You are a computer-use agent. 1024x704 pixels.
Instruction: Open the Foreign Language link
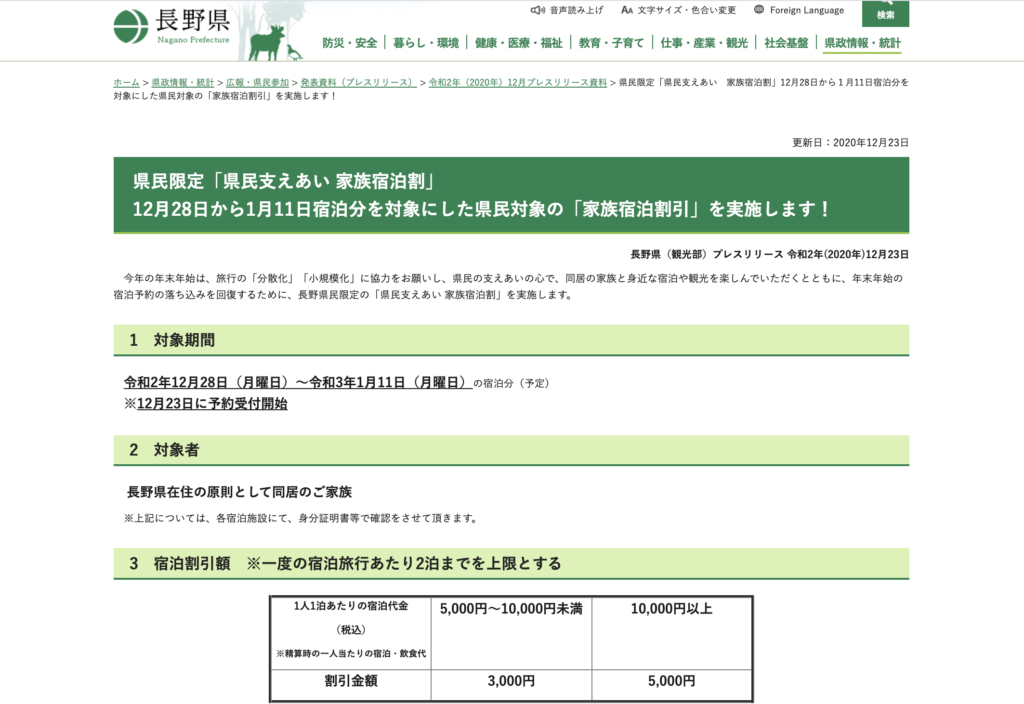tap(807, 10)
